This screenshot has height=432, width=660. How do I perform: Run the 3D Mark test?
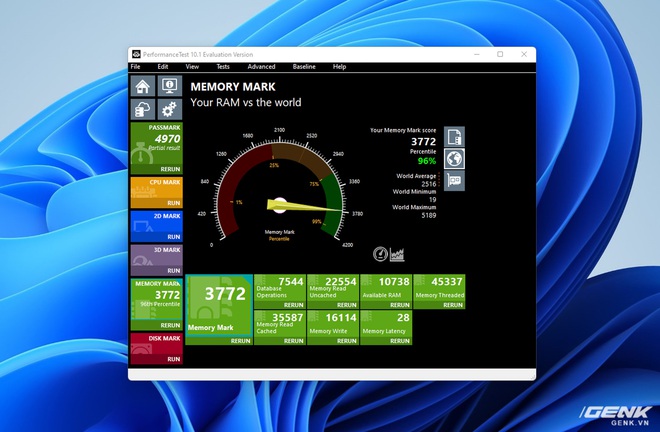[173, 270]
